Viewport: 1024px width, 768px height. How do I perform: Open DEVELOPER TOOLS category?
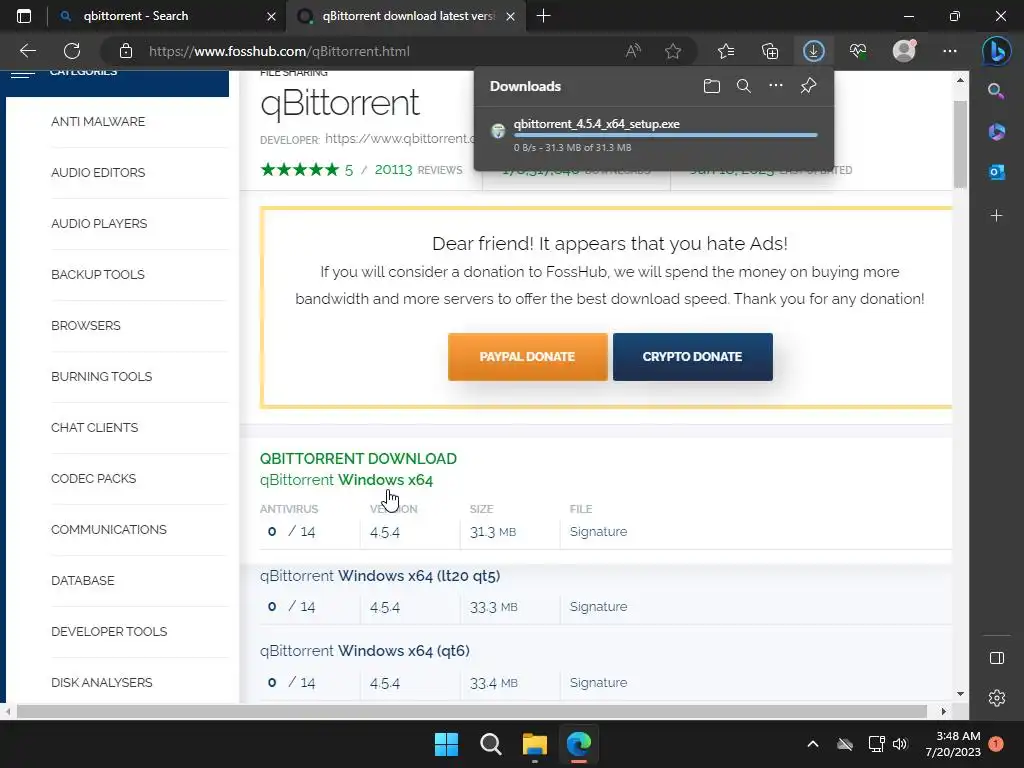coord(109,631)
